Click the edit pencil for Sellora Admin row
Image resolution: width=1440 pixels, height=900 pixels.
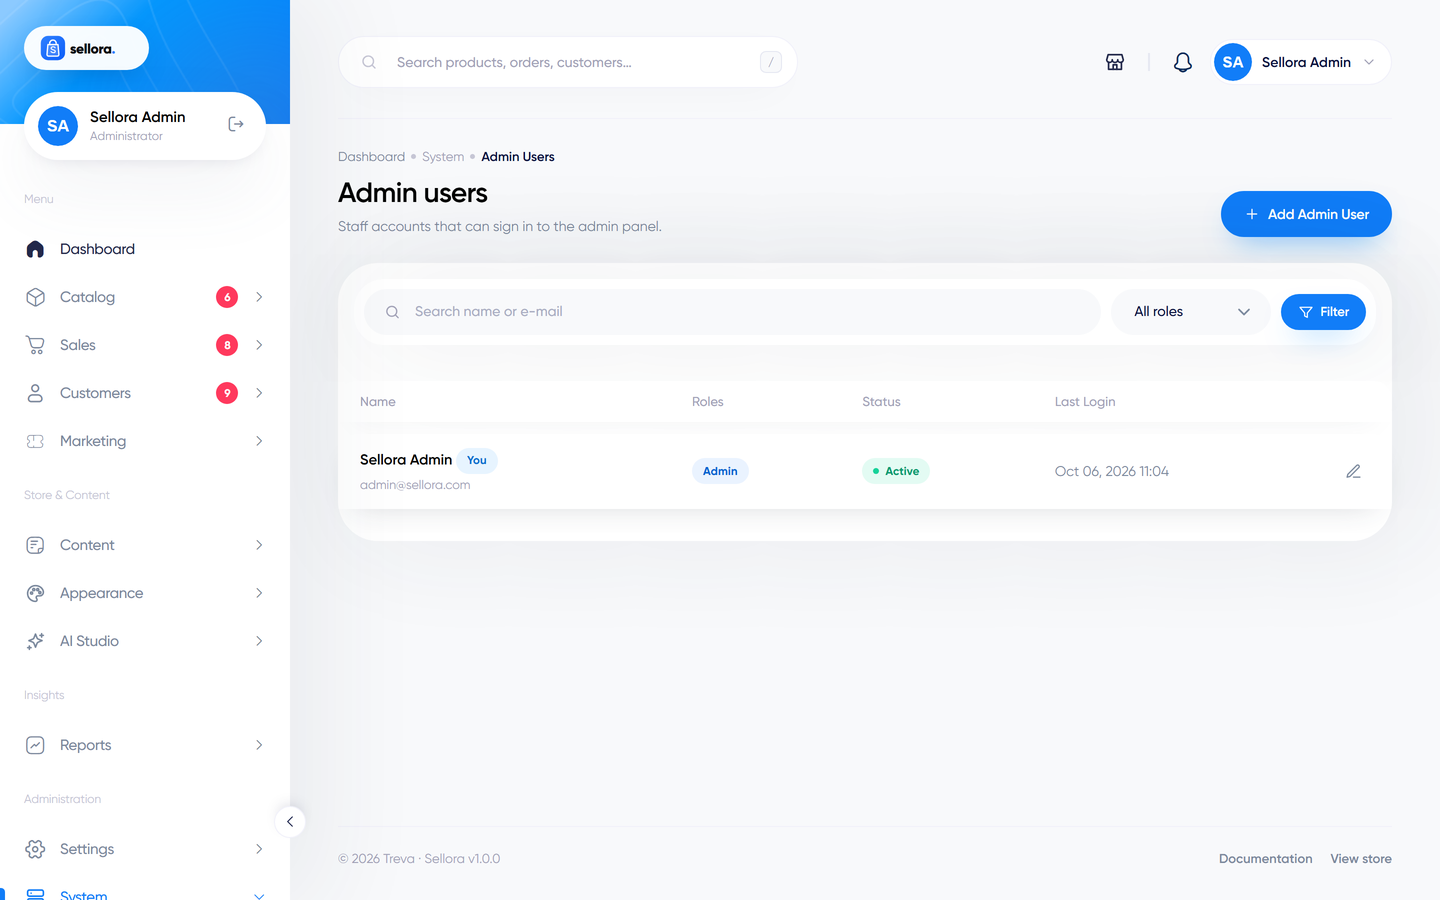1353,471
